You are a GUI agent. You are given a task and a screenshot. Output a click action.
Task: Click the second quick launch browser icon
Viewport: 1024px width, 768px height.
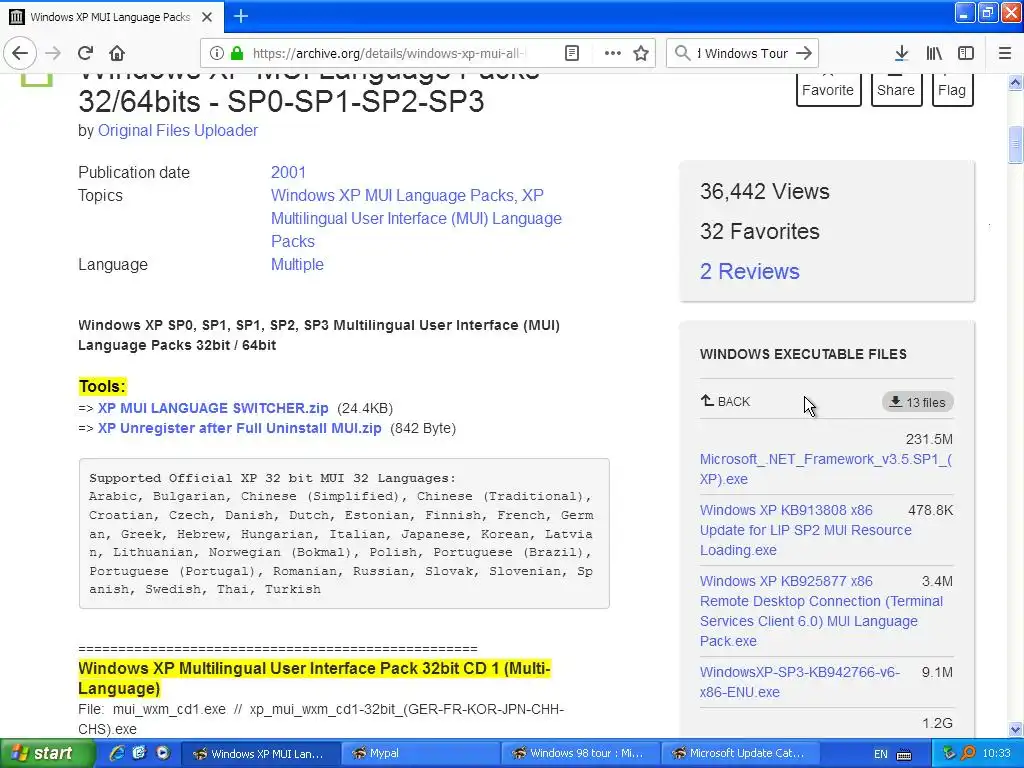139,753
